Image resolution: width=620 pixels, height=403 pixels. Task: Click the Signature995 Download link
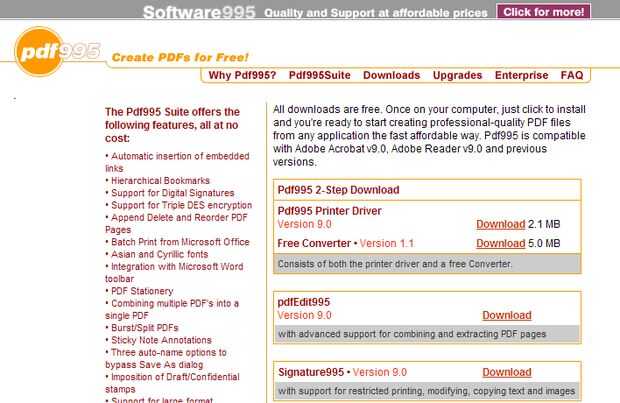[x=507, y=372]
